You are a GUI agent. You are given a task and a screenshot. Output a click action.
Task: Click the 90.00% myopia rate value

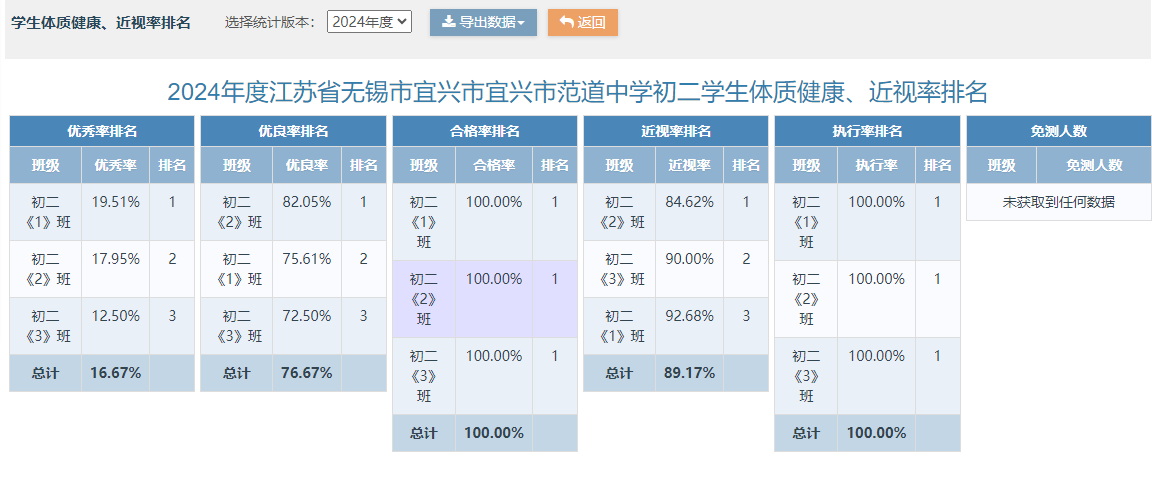(689, 259)
